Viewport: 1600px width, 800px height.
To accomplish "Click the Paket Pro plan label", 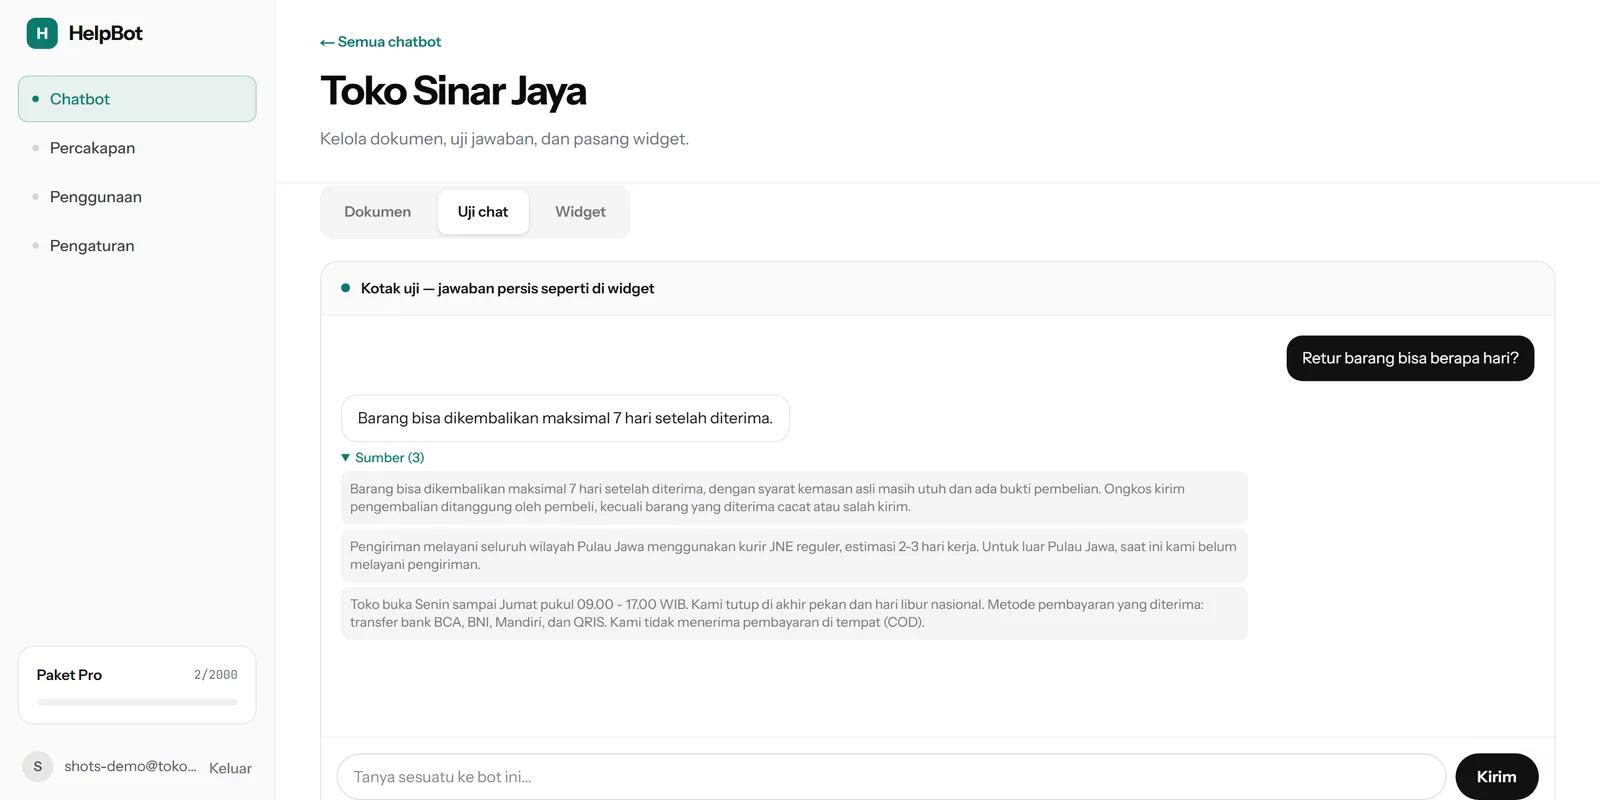I will 69,675.
